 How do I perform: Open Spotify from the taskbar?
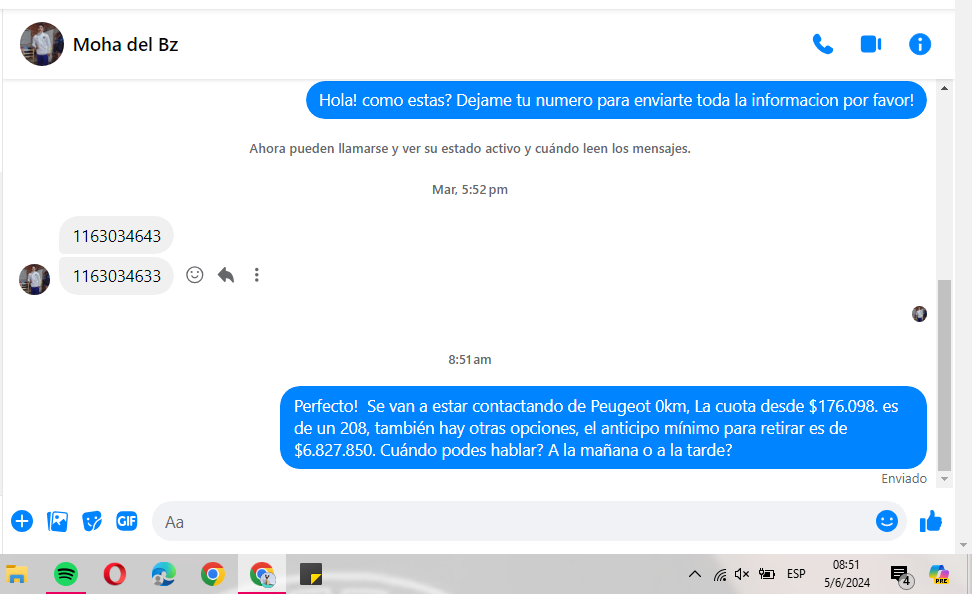[66, 574]
